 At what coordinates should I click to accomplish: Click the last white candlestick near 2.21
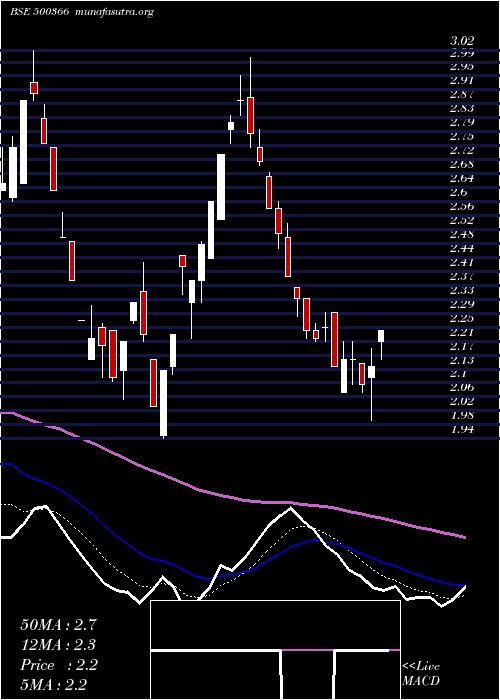[381, 336]
